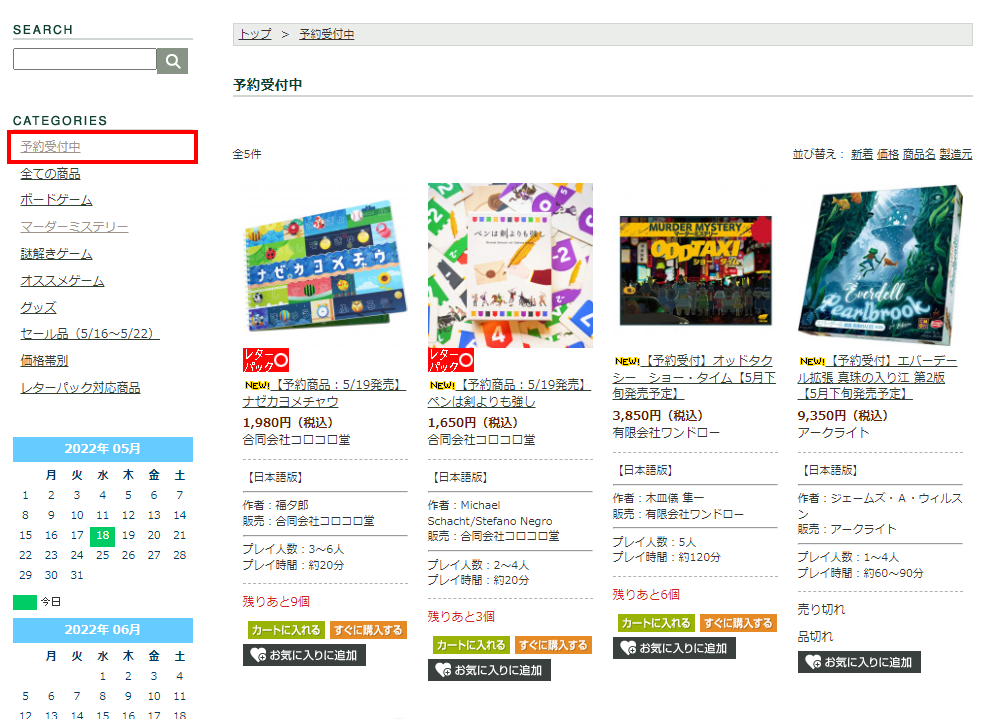1002x719 pixels.
Task: Select date 31 in May 2022 calendar
Action: pos(77,575)
